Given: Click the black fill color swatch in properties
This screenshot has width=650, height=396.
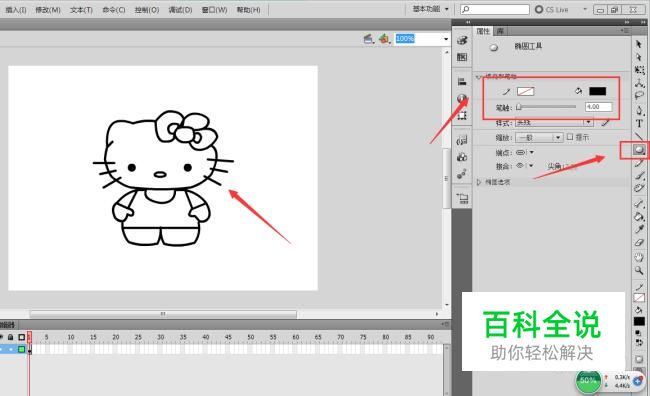Looking at the screenshot, I should pos(597,91).
